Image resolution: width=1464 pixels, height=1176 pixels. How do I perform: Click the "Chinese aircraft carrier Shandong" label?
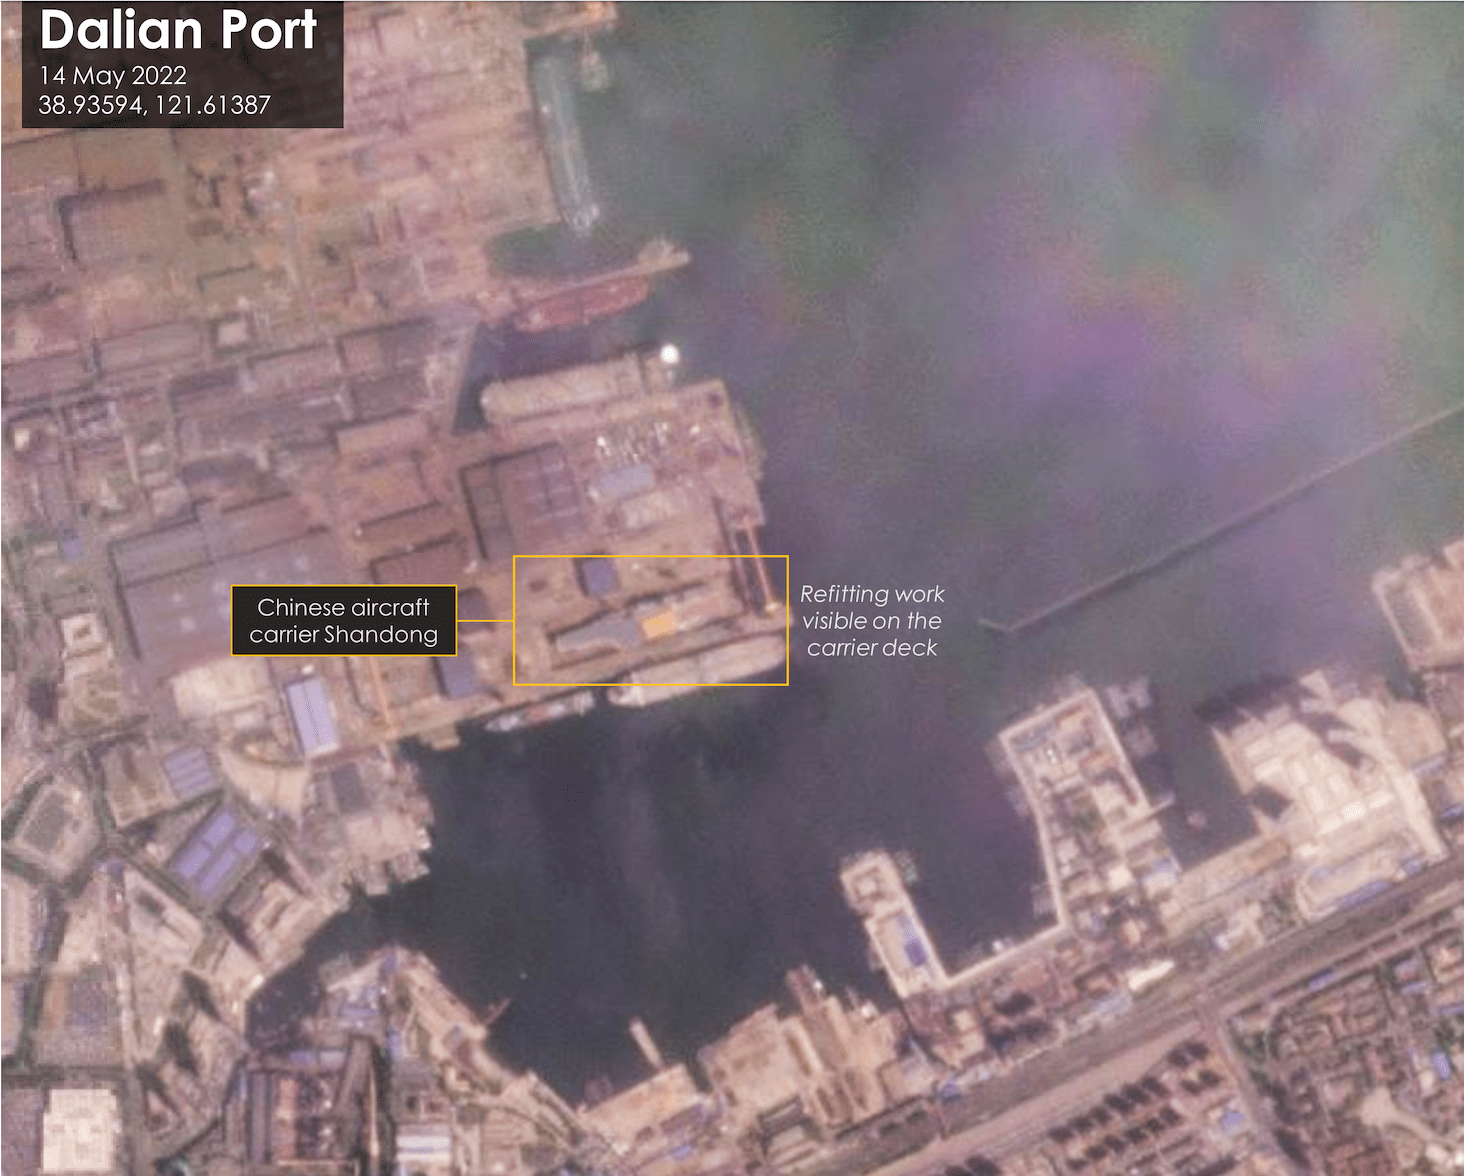(x=343, y=621)
